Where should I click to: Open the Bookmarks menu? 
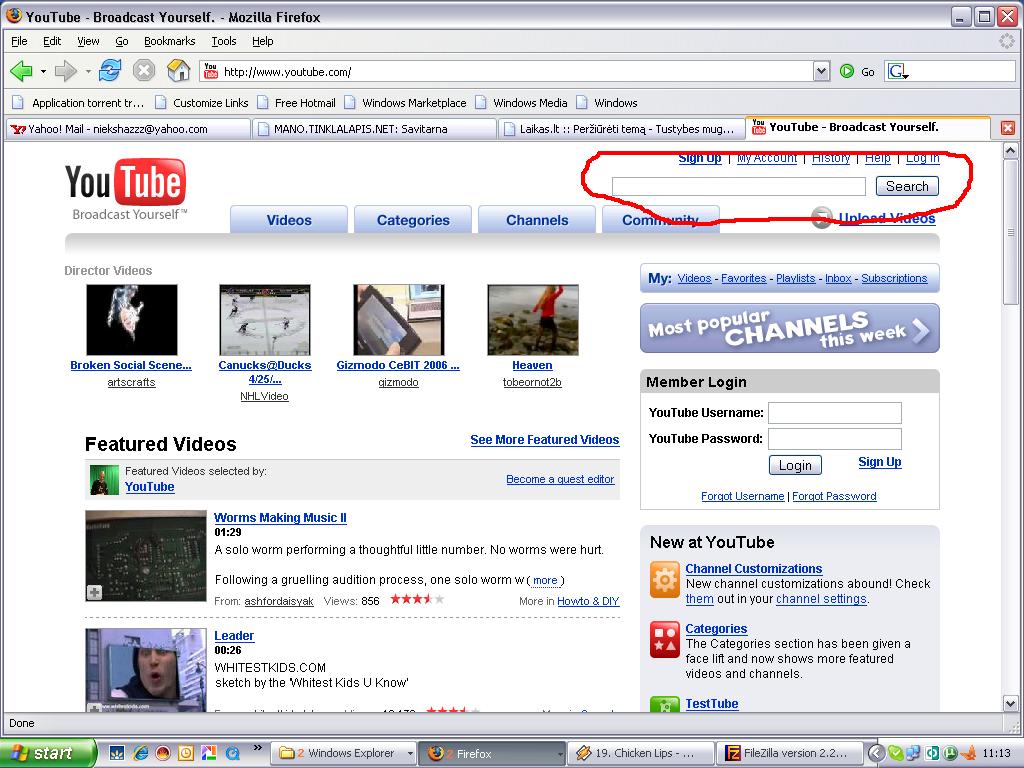coord(169,41)
